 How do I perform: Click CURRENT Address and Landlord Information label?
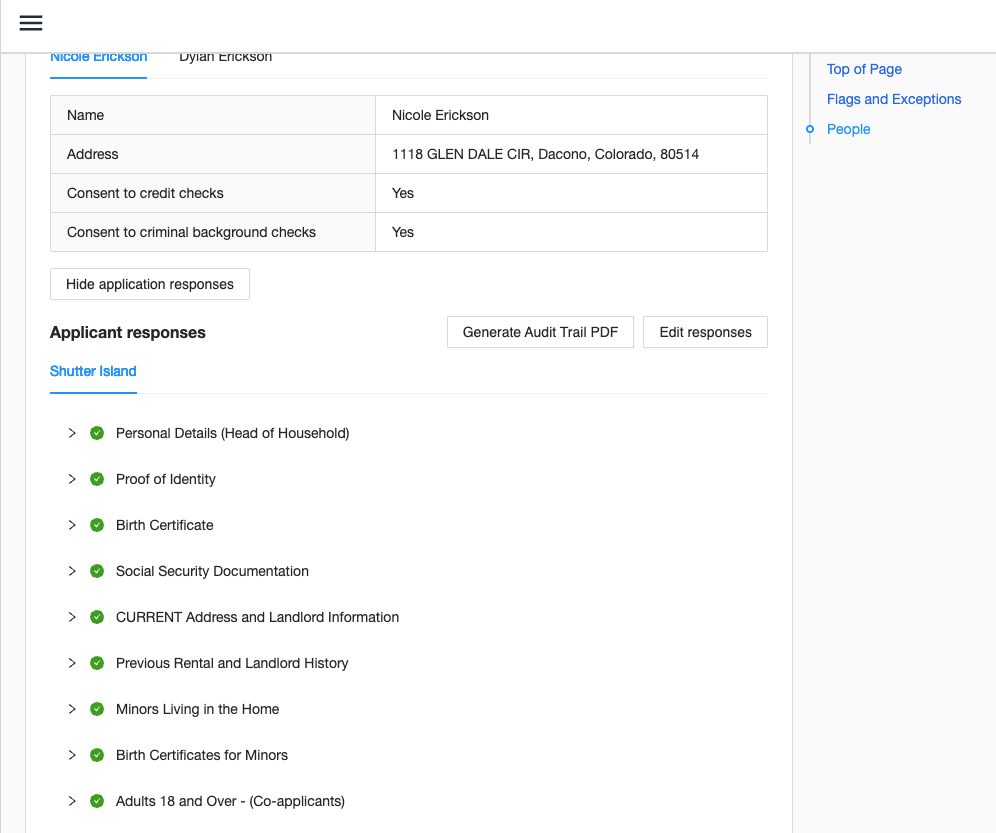257,617
